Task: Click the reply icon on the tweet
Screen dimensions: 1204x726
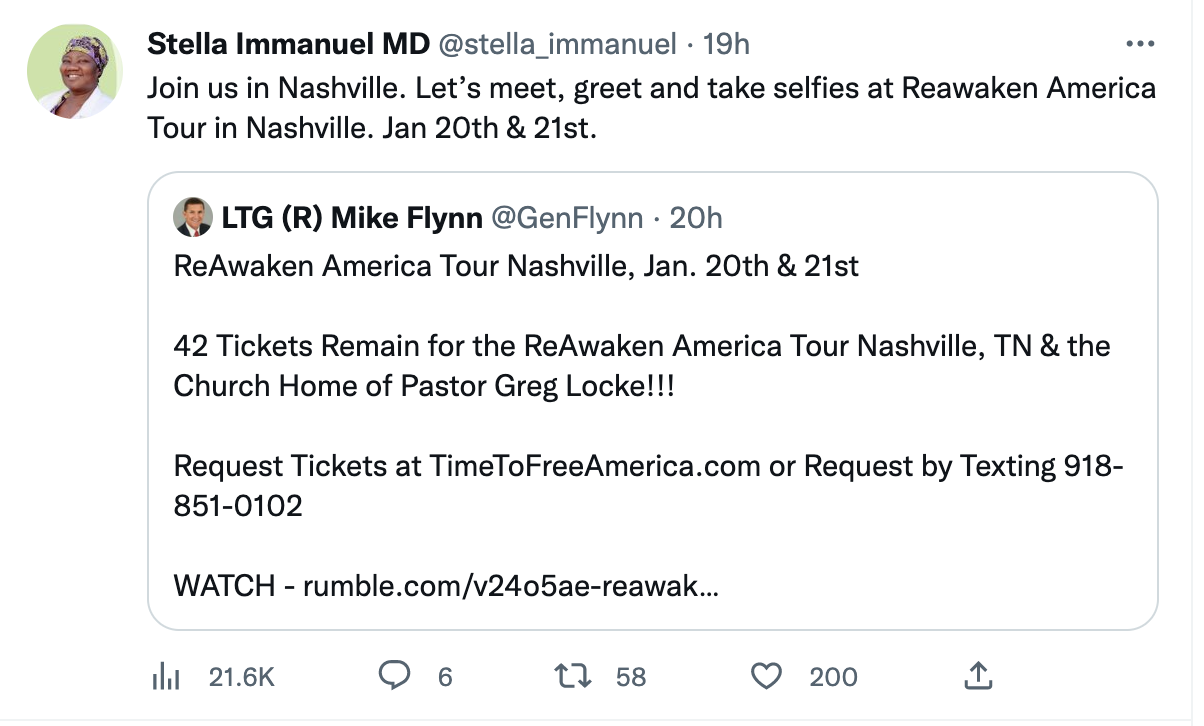Action: [x=395, y=676]
